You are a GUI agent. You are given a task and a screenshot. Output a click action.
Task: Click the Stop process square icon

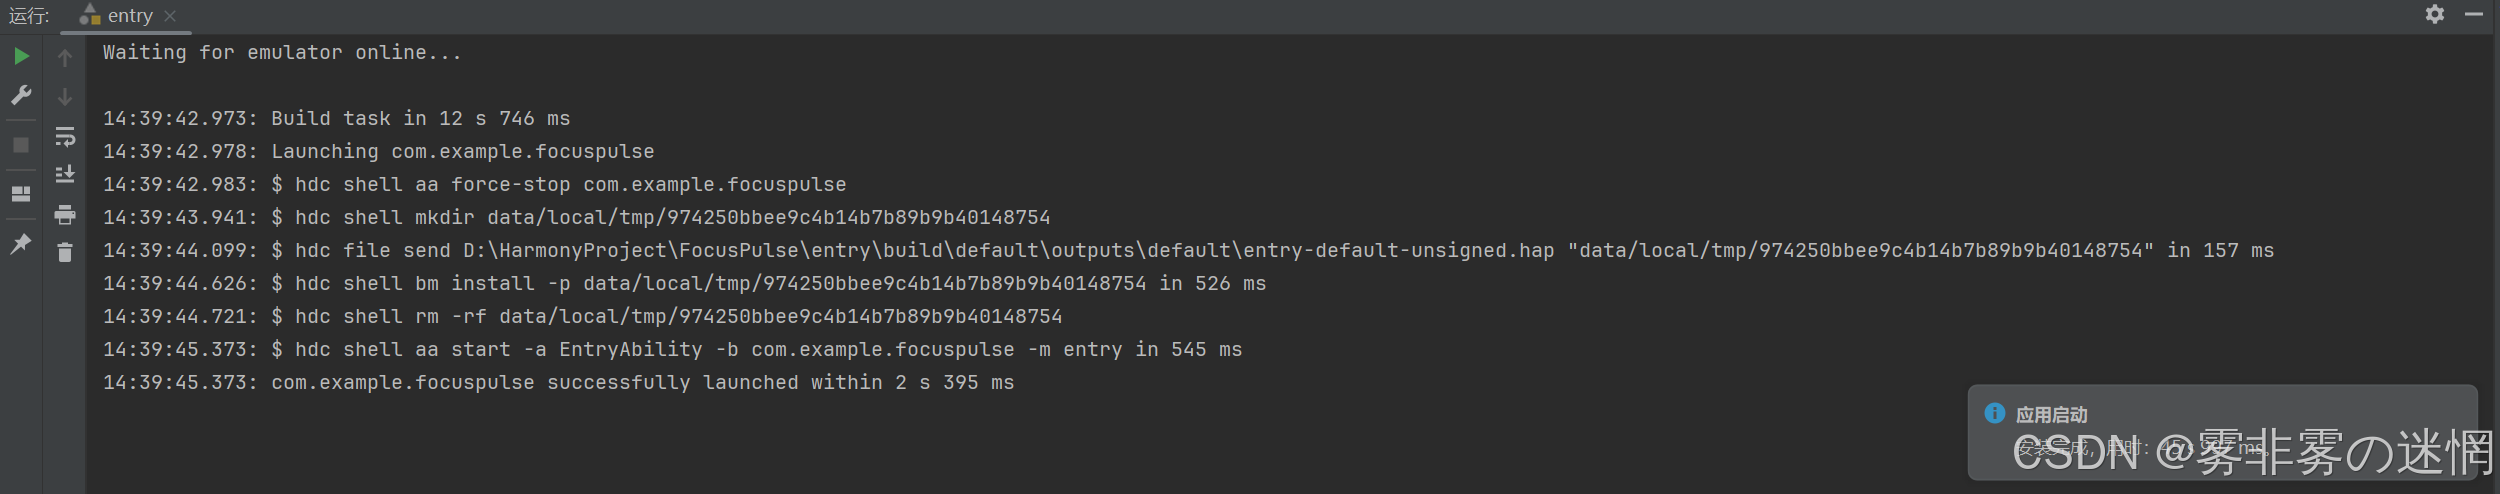point(21,145)
